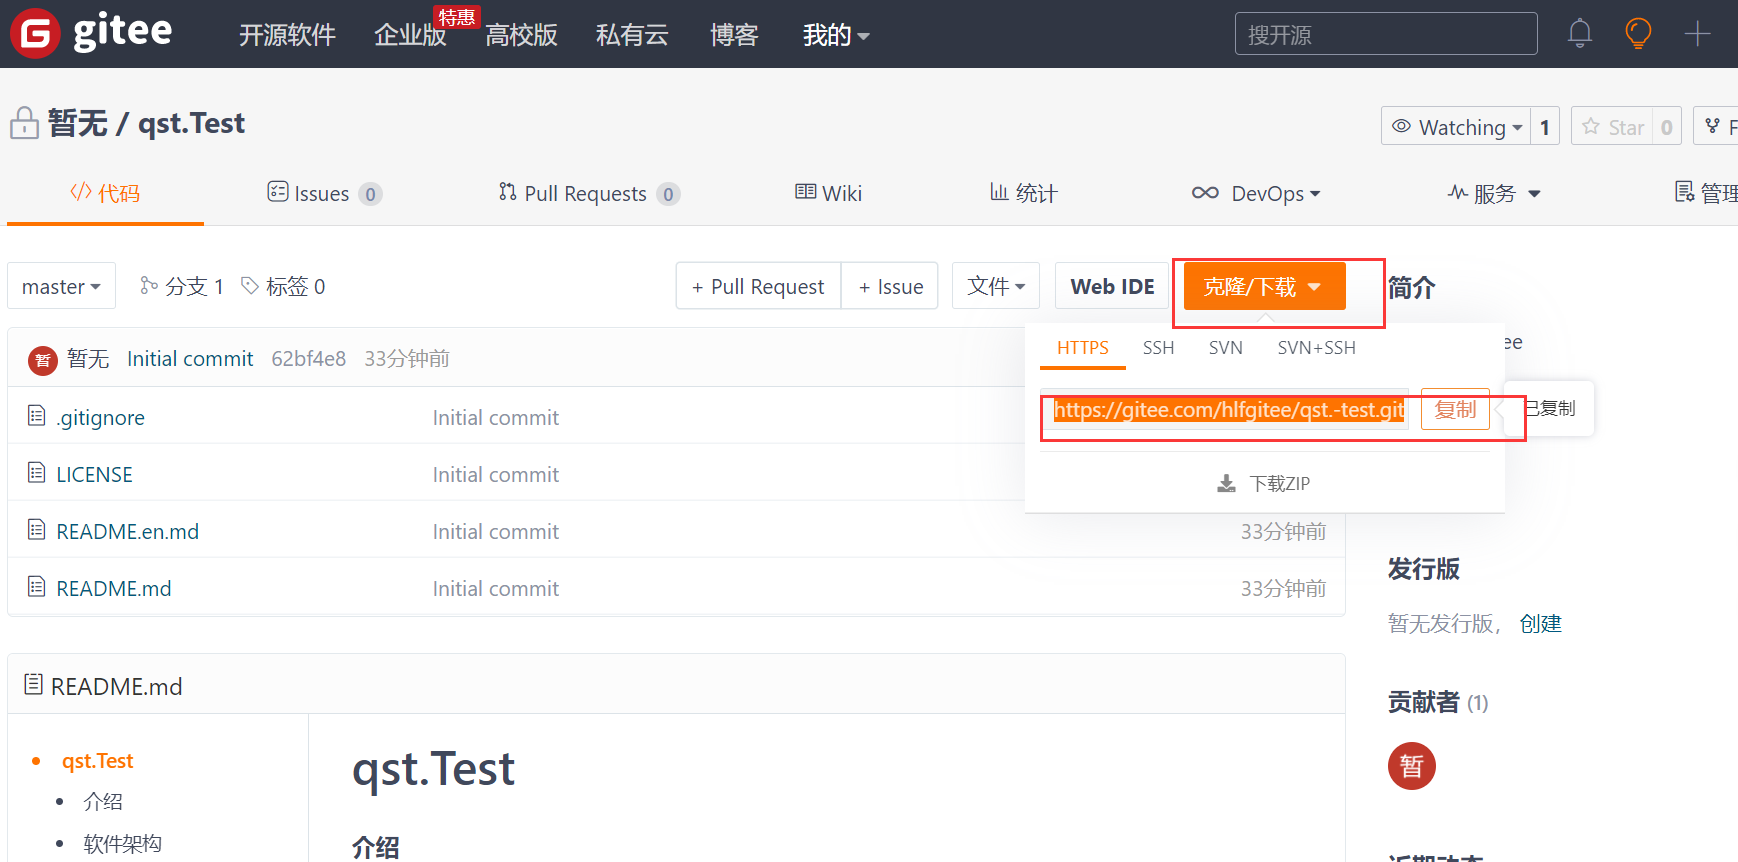The width and height of the screenshot is (1738, 862).
Task: Select the SVN+SSH clone tab
Action: [1316, 348]
